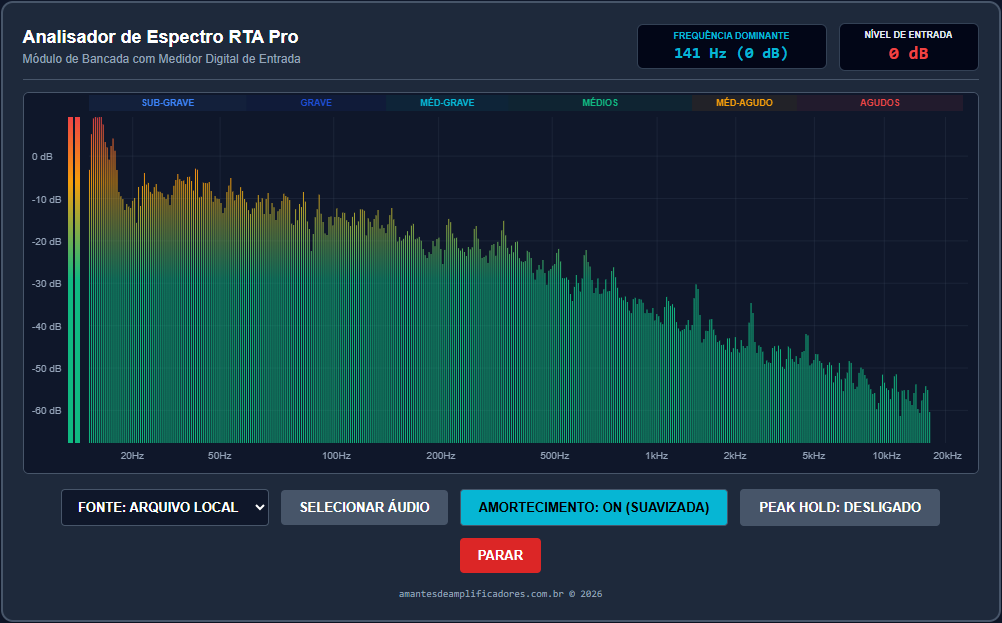Click the -10 dB axis label

(x=46, y=200)
